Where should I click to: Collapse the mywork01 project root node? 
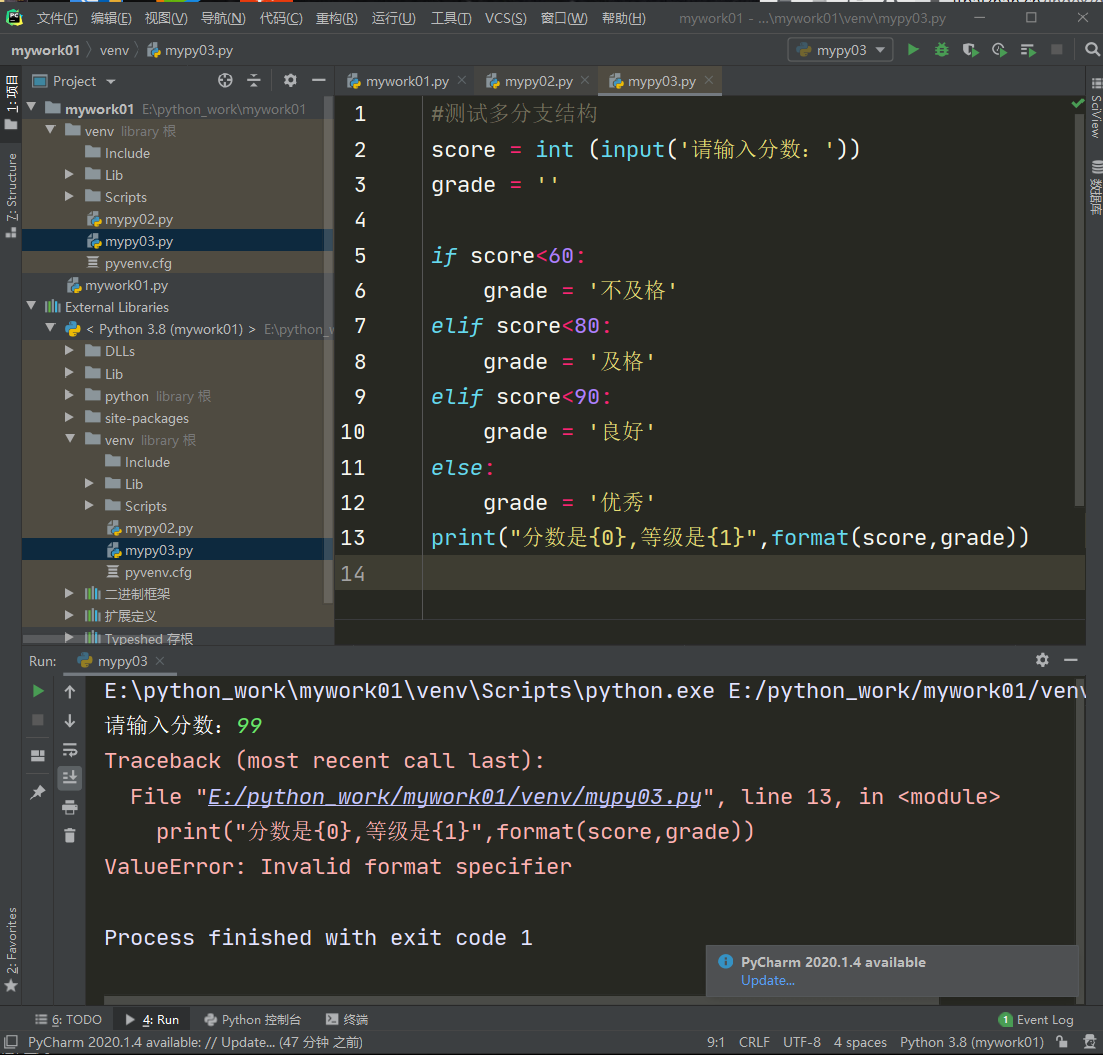(32, 108)
